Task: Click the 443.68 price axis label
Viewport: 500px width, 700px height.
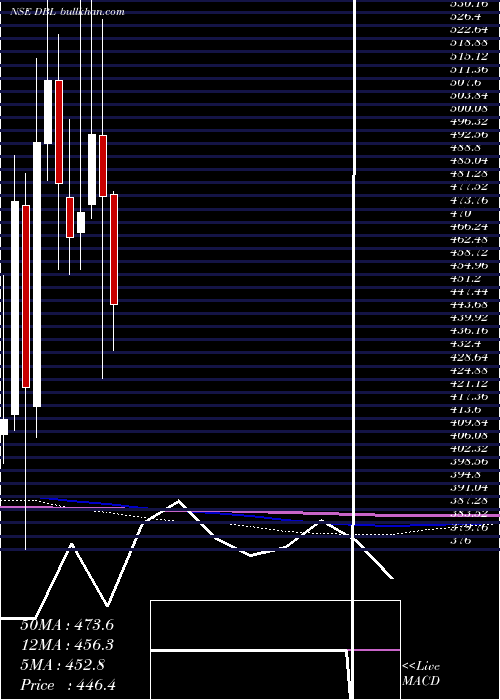Action: (470, 305)
